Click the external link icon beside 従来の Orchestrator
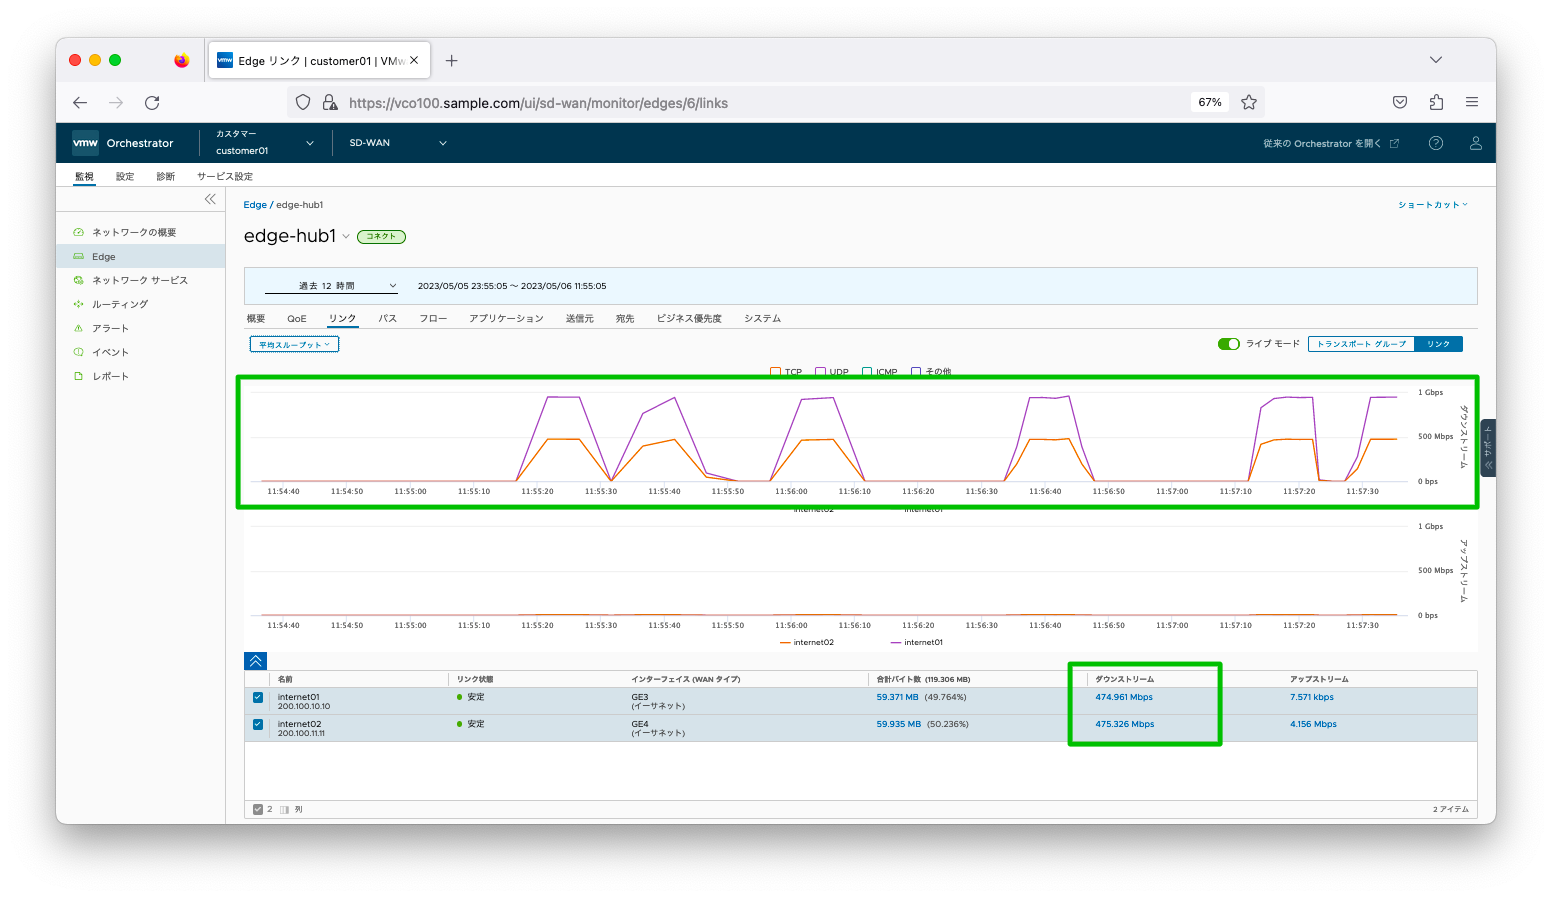Screen dimensions: 1552x898 tap(1394, 143)
